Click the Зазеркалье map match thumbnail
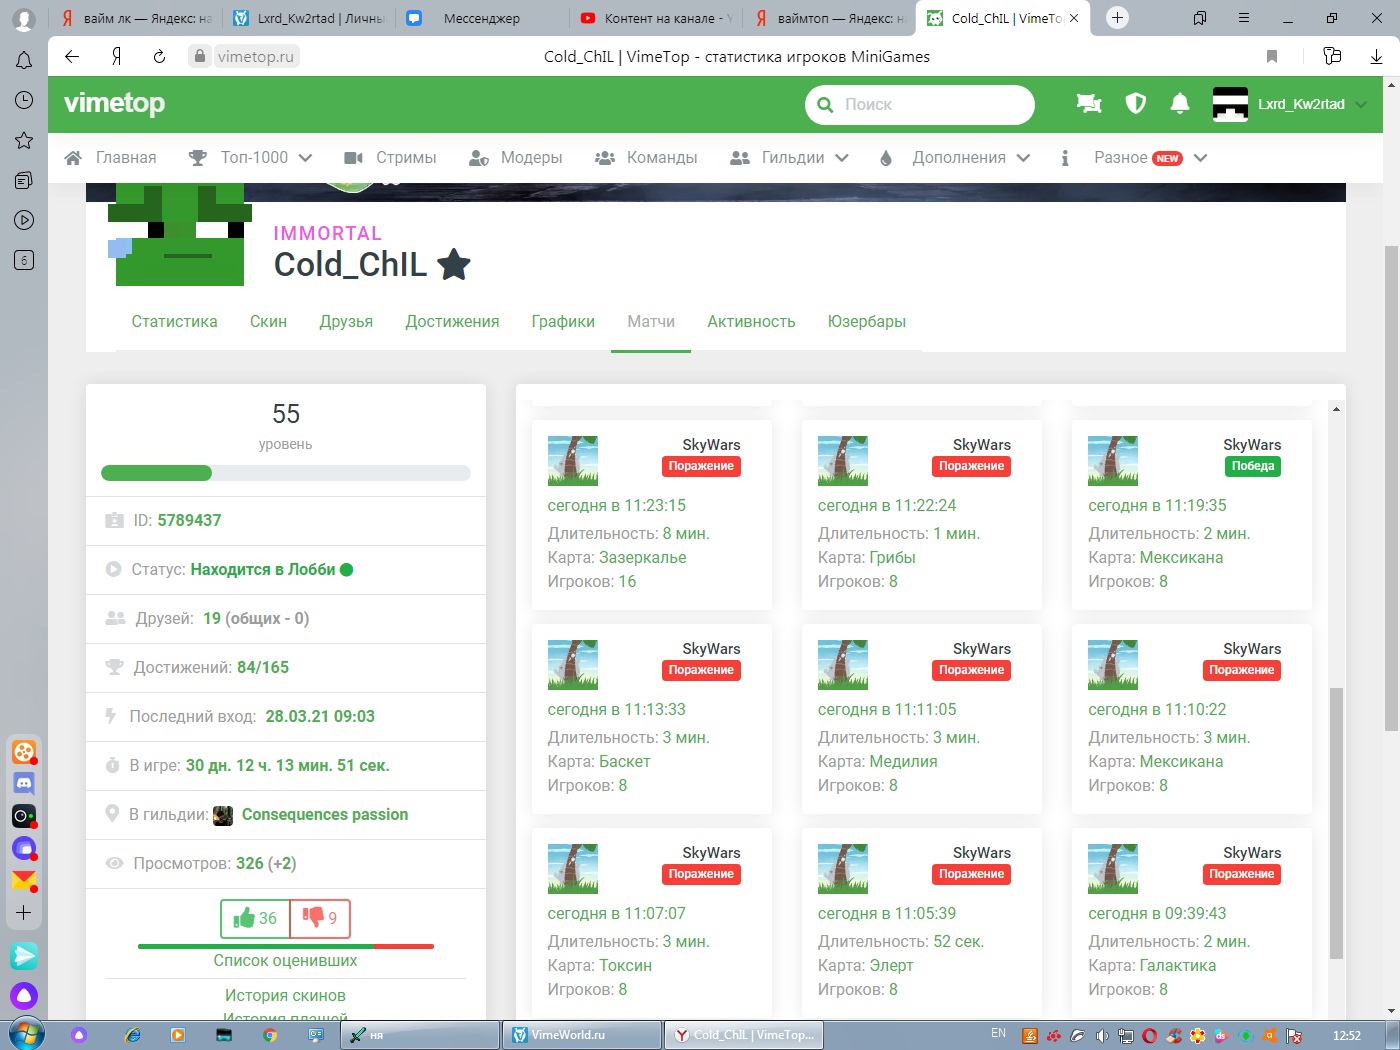Screen dimensions: 1400x1050 [x=573, y=461]
